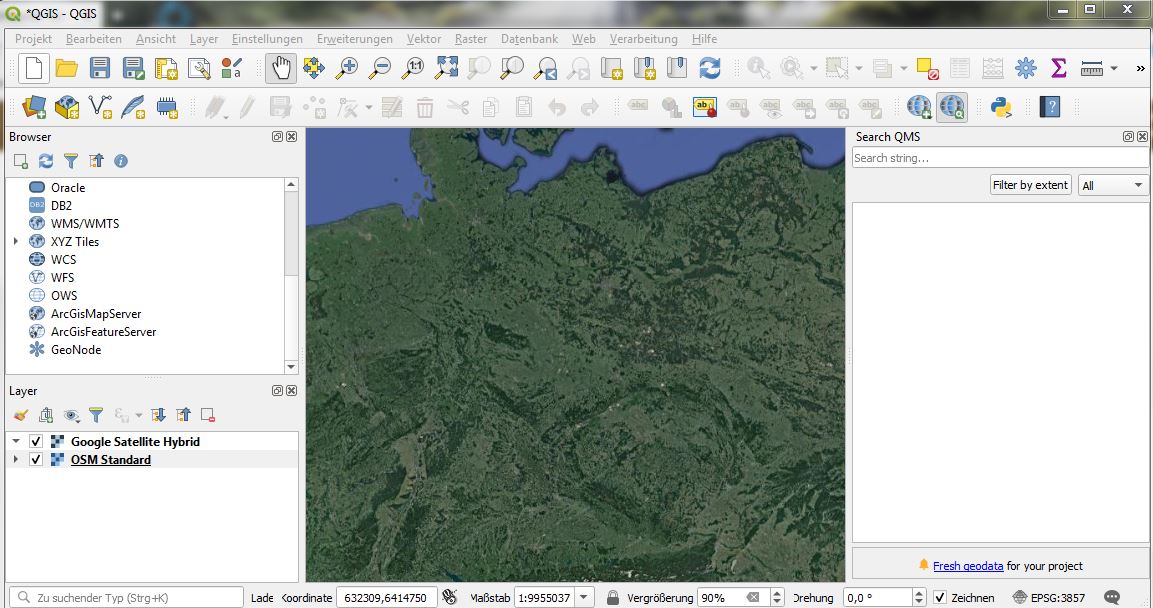Expand the XYZ Tiles tree node
Image resolution: width=1153 pixels, height=608 pixels.
[x=16, y=242]
